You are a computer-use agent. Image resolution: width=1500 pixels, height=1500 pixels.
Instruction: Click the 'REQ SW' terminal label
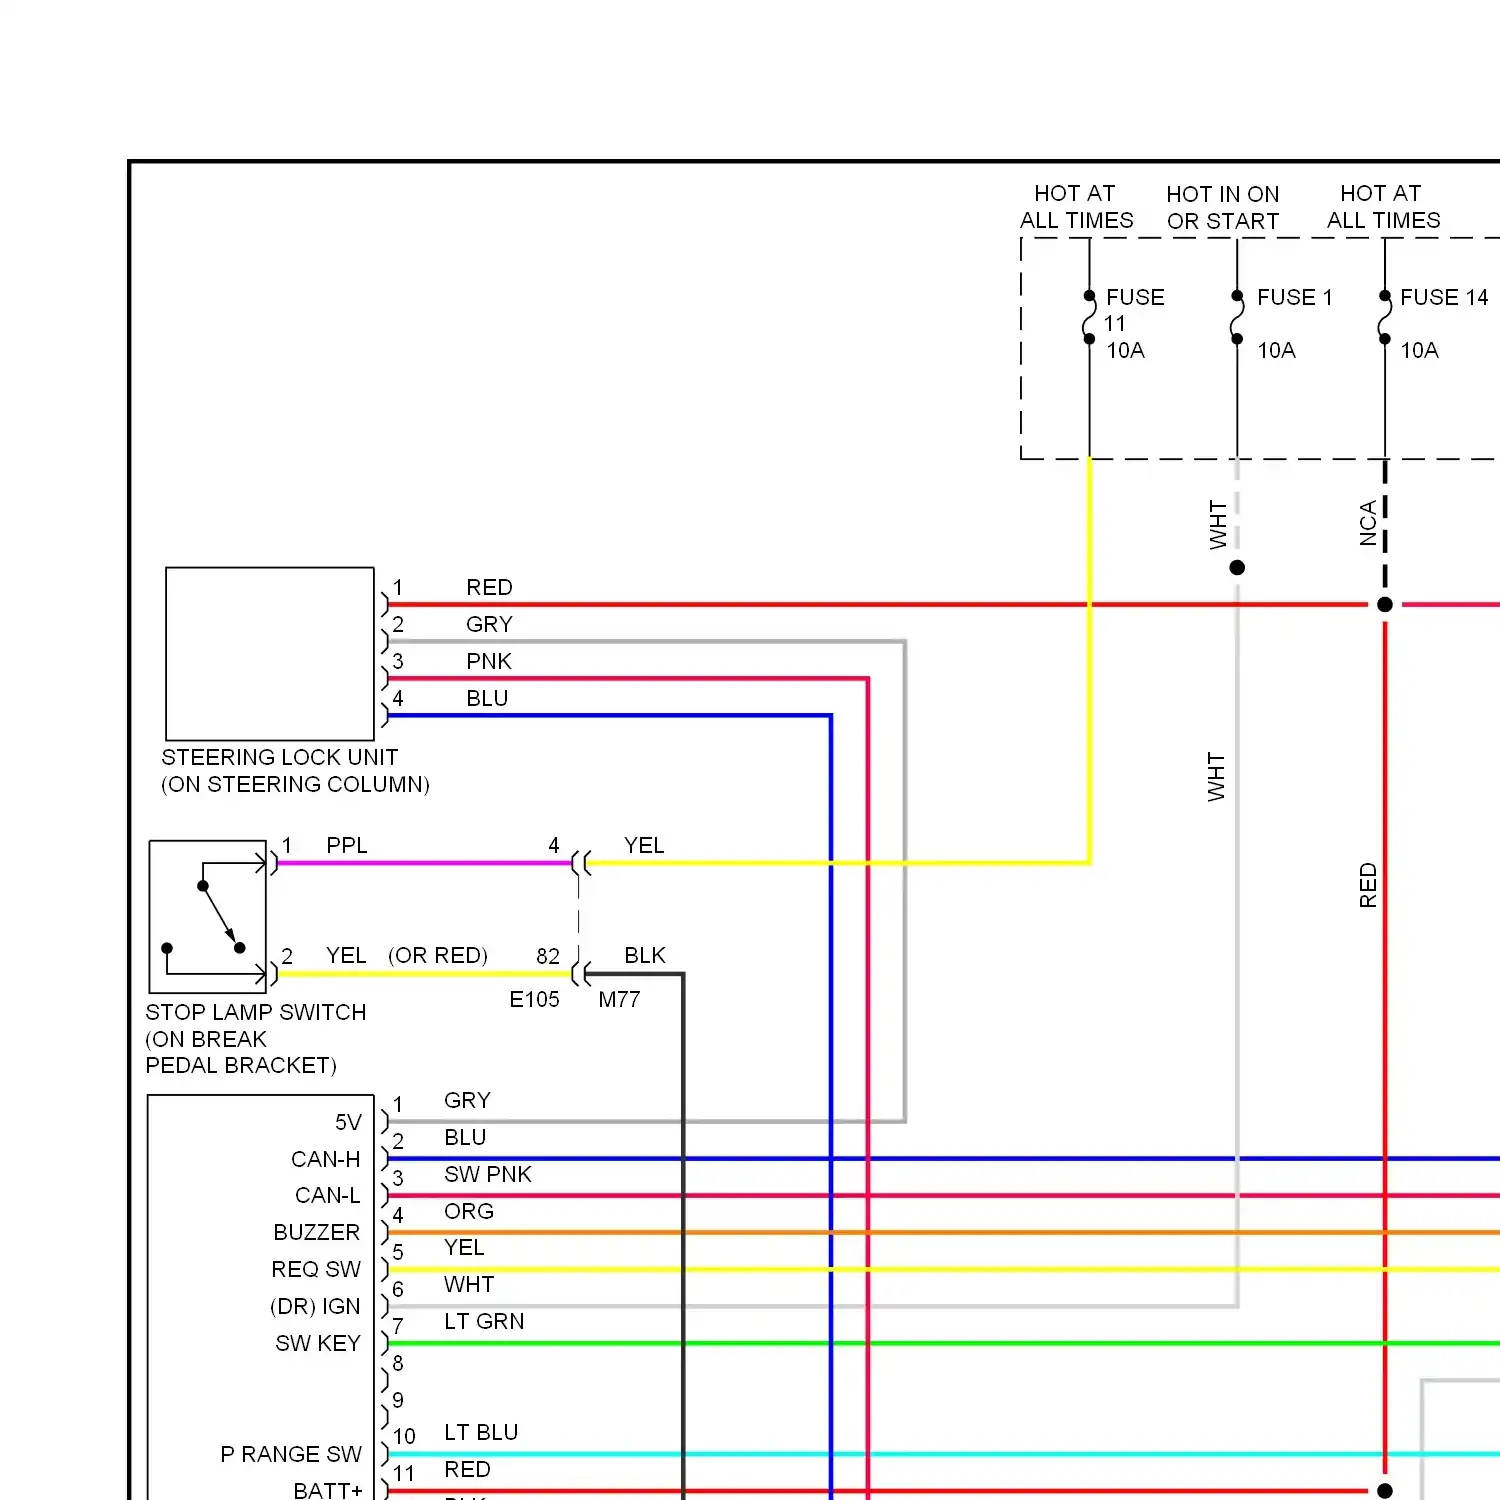pos(316,1269)
